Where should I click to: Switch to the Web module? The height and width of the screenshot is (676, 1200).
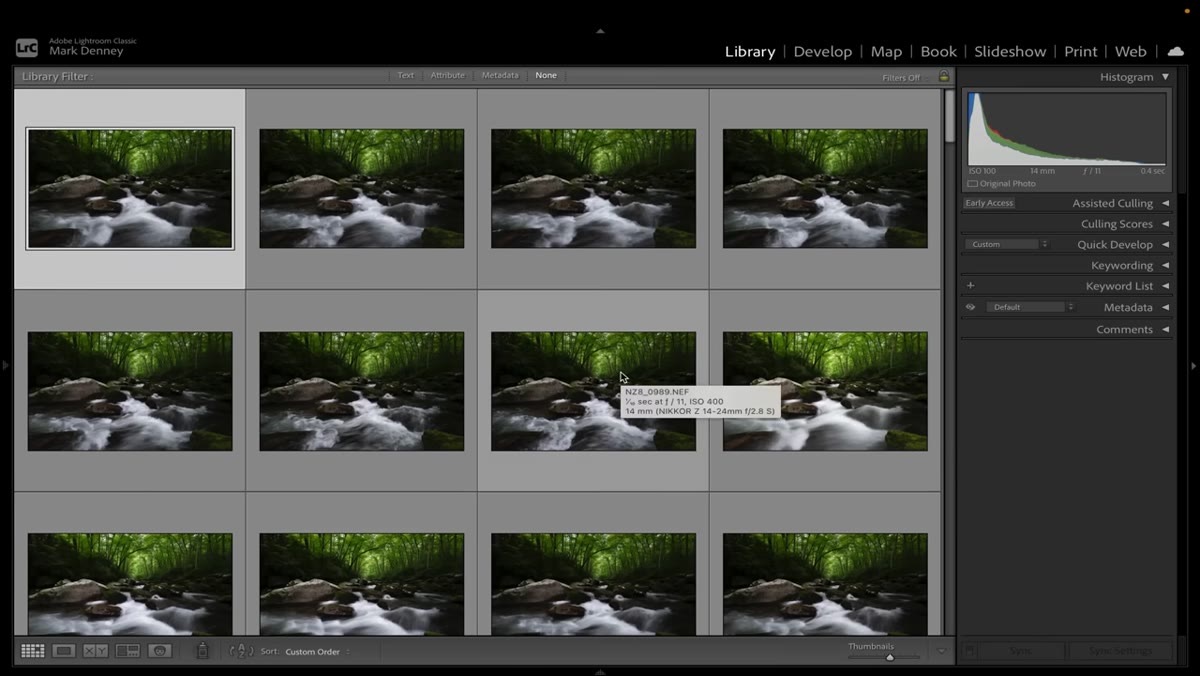(x=1131, y=52)
